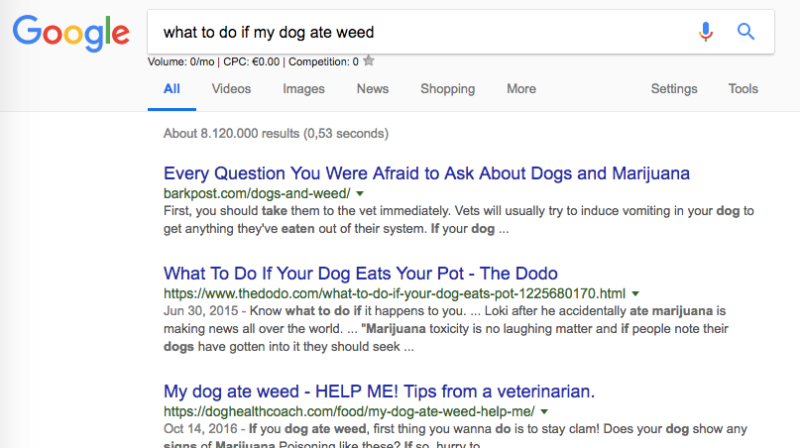Expand the barkpost.com result dropdown arrow
Screen dimensions: 800x448
(x=359, y=193)
